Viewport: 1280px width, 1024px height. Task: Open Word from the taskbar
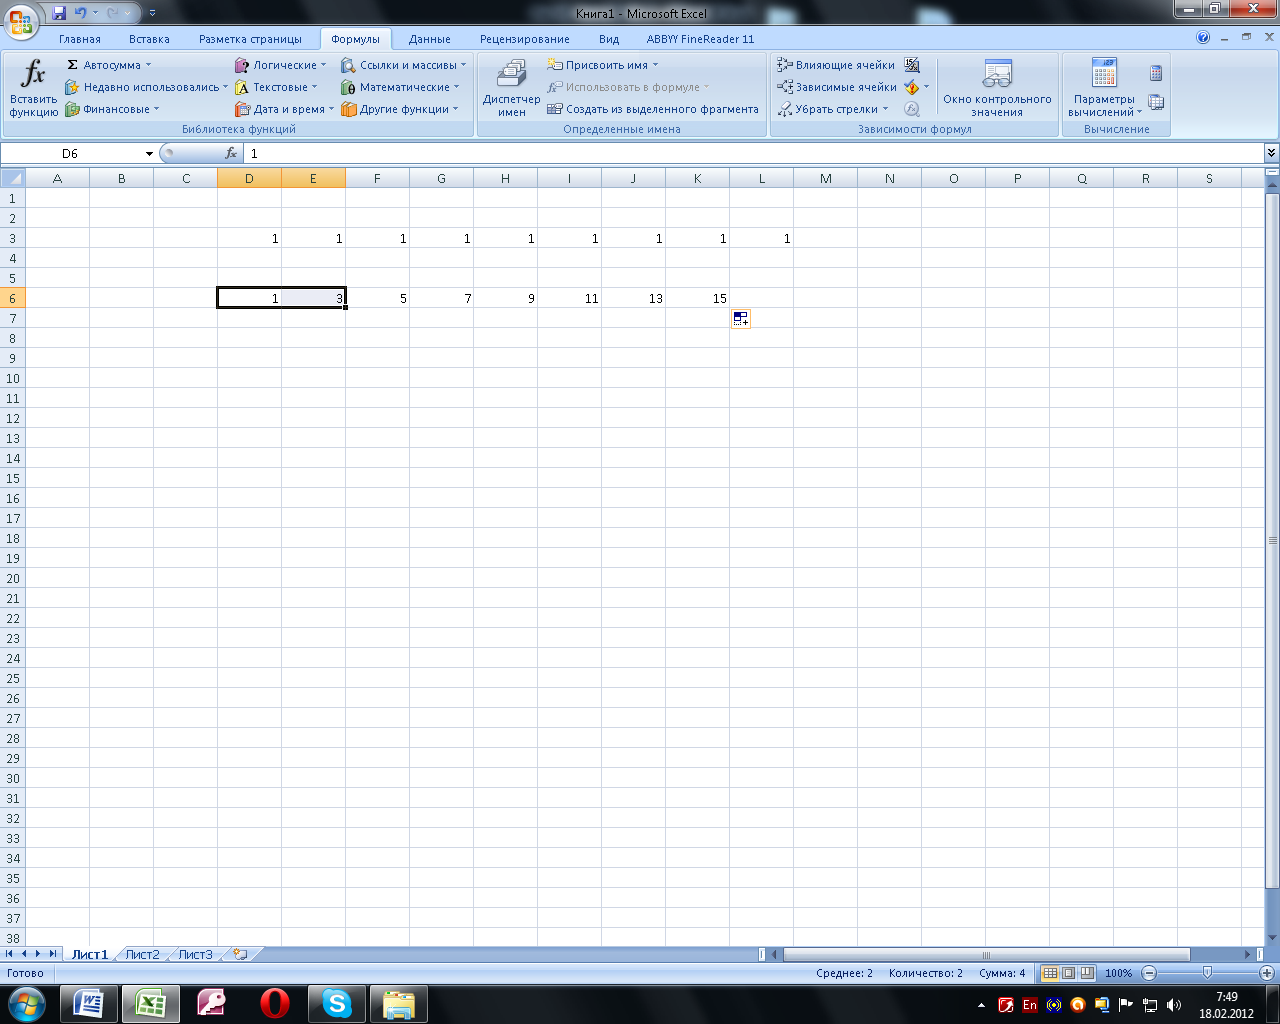click(89, 1003)
